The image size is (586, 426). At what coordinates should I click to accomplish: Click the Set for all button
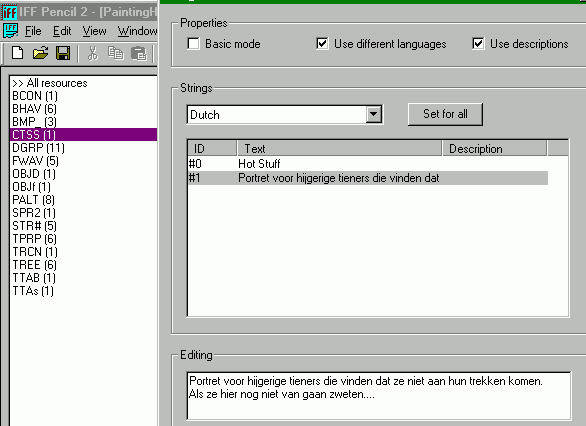(445, 114)
